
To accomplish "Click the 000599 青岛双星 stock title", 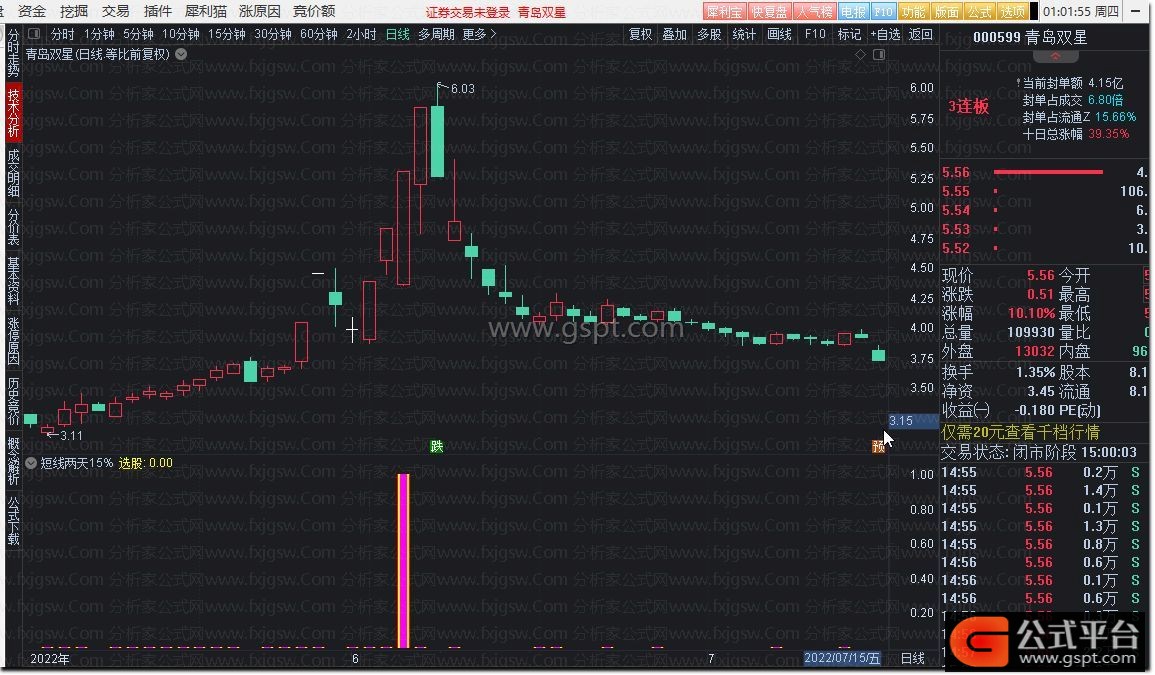I will [1030, 37].
